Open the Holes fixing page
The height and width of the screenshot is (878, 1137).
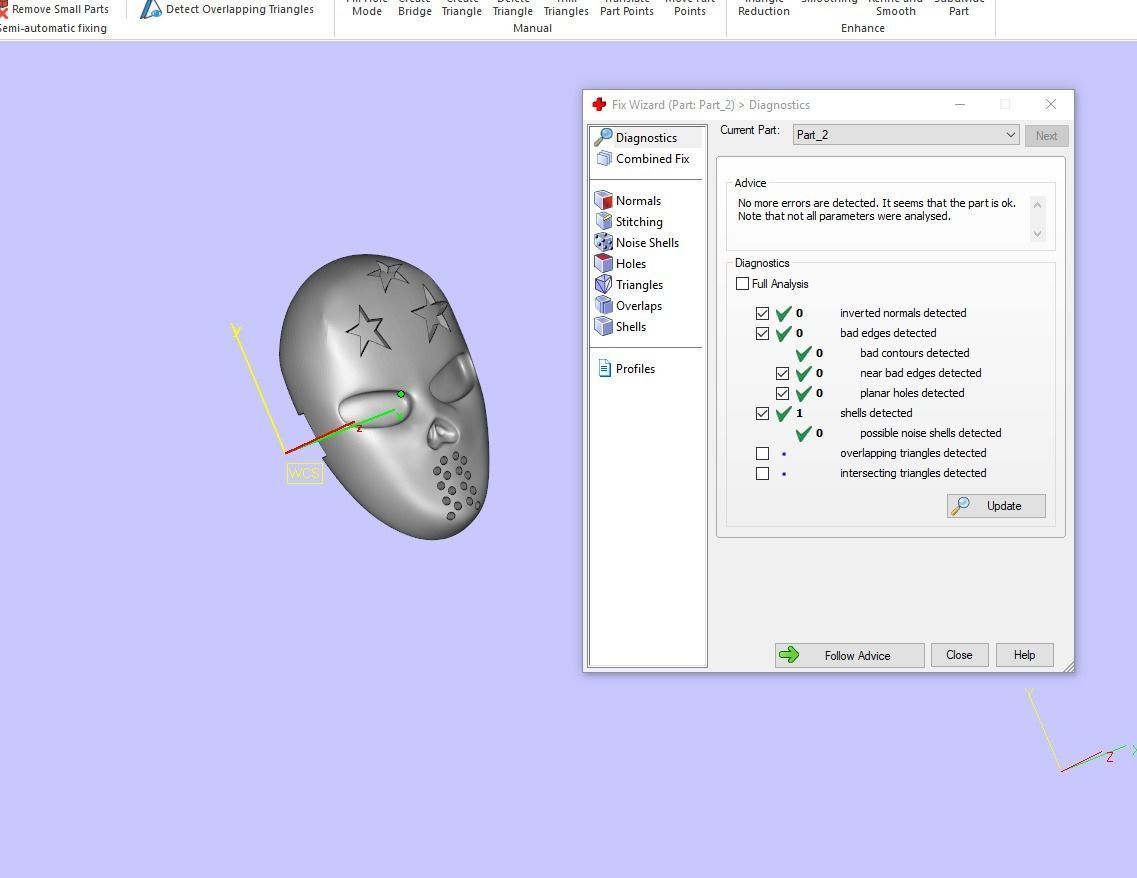point(621,263)
